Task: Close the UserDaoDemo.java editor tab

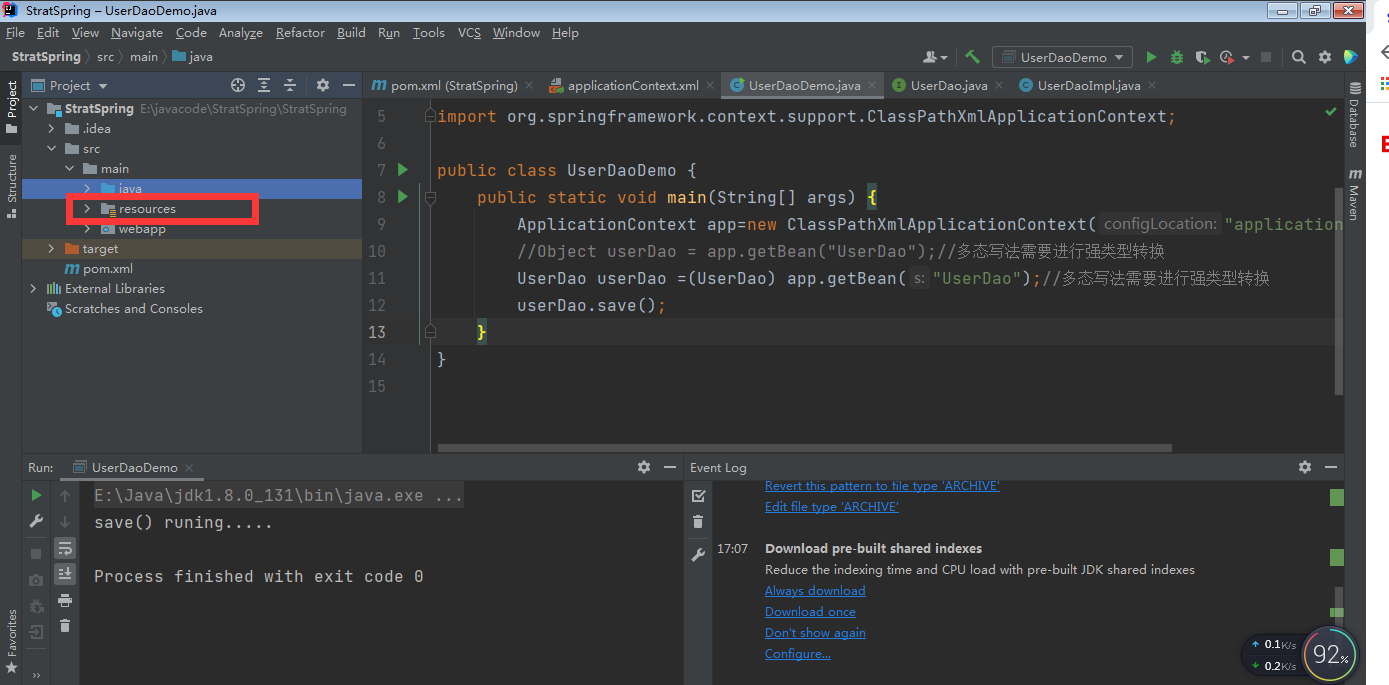Action: [x=872, y=86]
